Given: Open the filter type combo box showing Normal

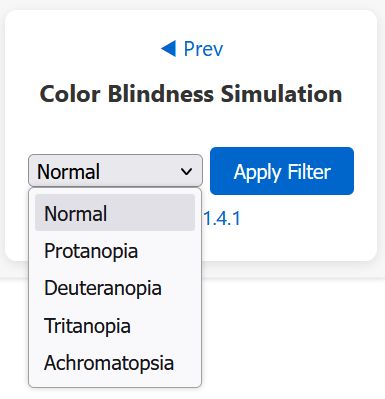Looking at the screenshot, I should click(x=115, y=171).
